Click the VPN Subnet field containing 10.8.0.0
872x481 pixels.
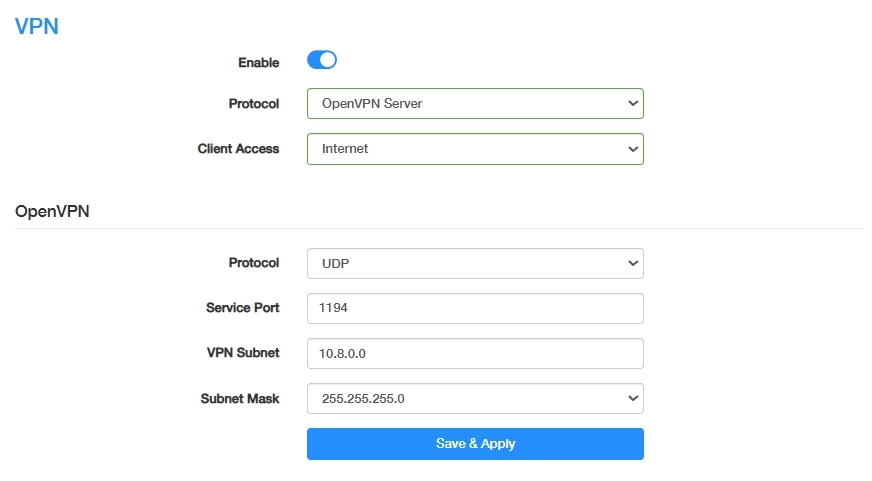(474, 353)
